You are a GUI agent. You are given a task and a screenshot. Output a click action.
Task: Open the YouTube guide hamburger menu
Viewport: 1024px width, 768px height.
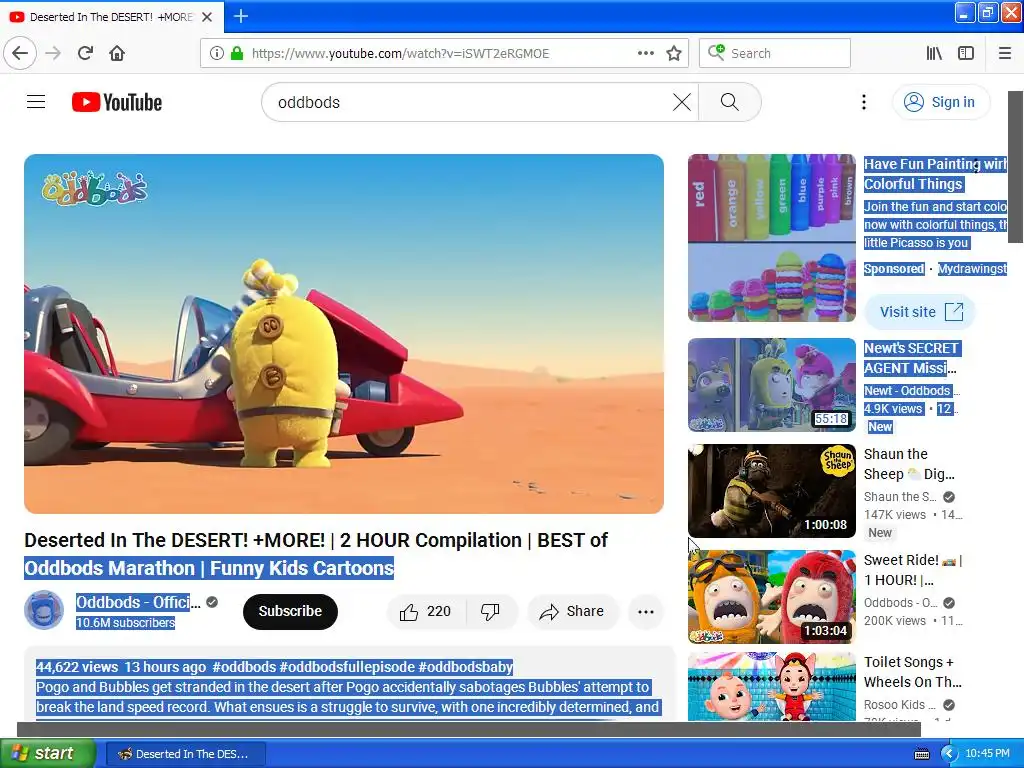point(36,102)
